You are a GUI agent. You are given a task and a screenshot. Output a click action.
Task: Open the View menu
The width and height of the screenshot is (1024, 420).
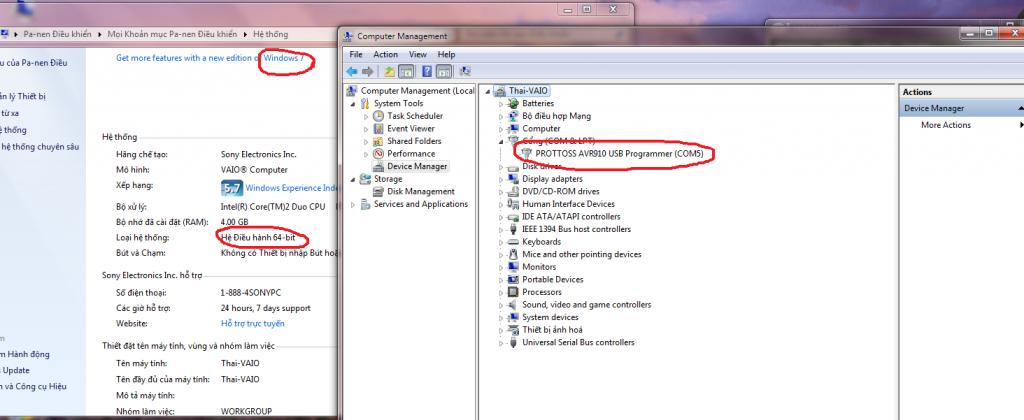[x=418, y=55]
